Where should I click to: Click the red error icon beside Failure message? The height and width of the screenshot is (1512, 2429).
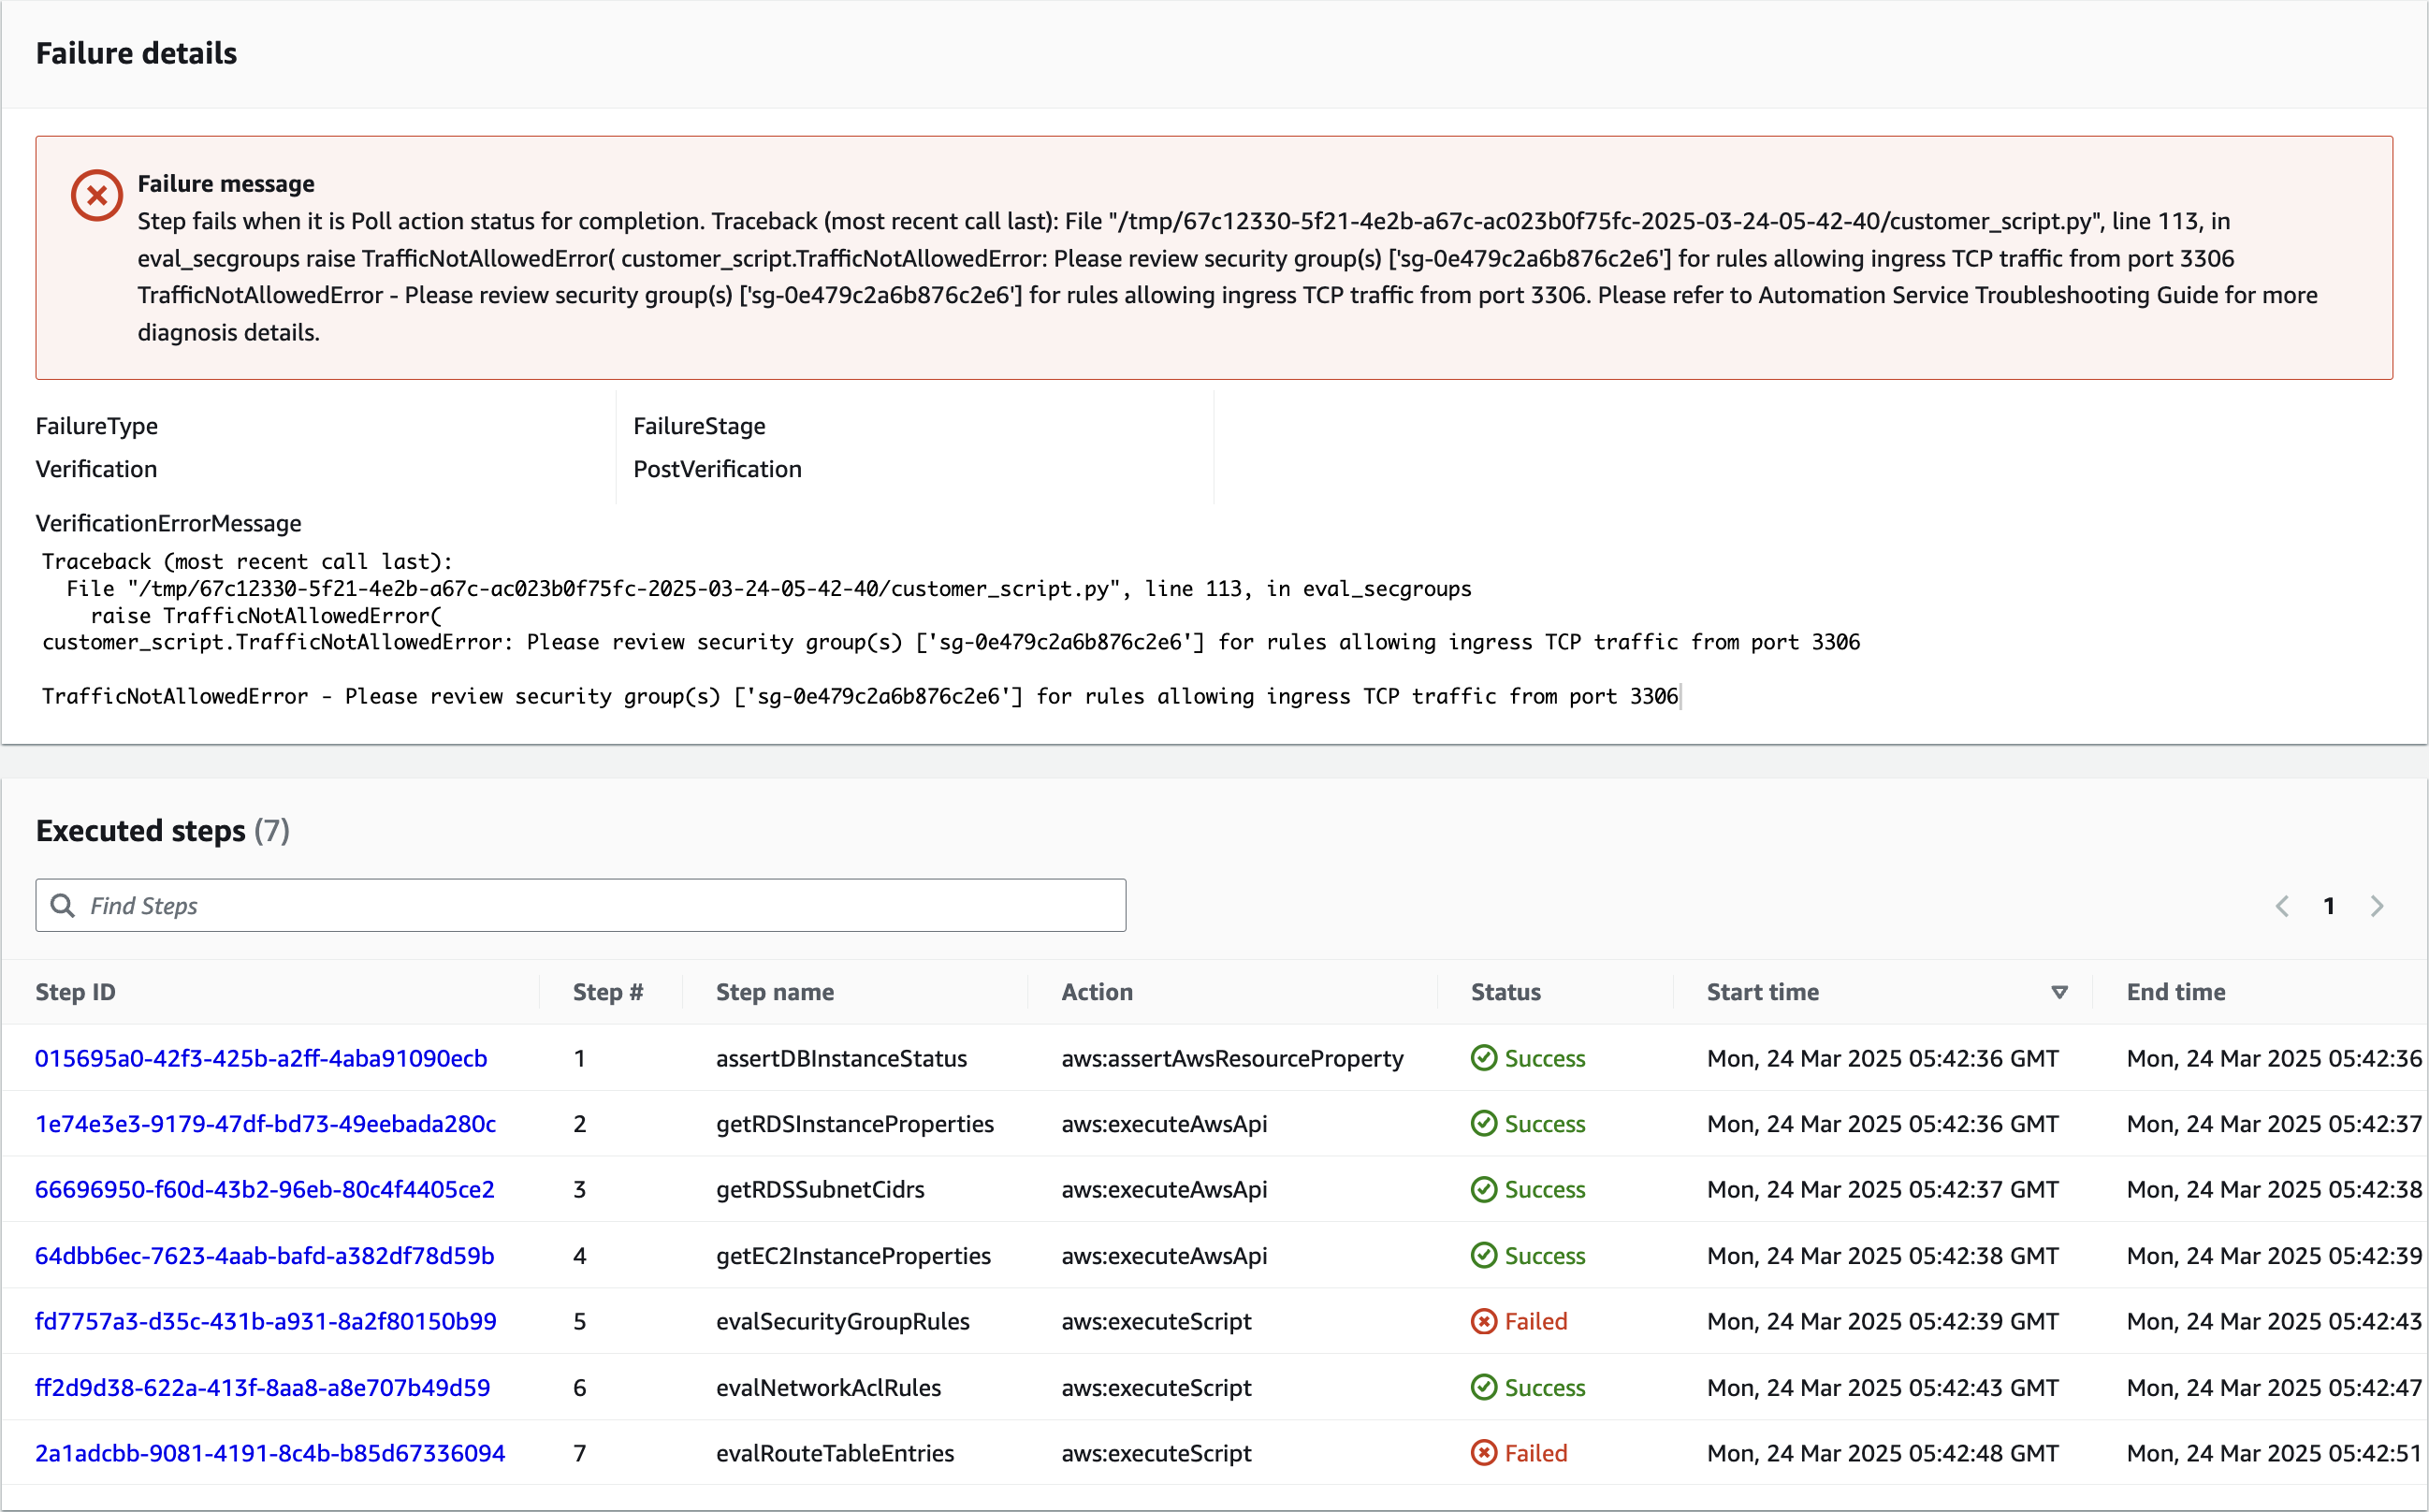coord(96,194)
